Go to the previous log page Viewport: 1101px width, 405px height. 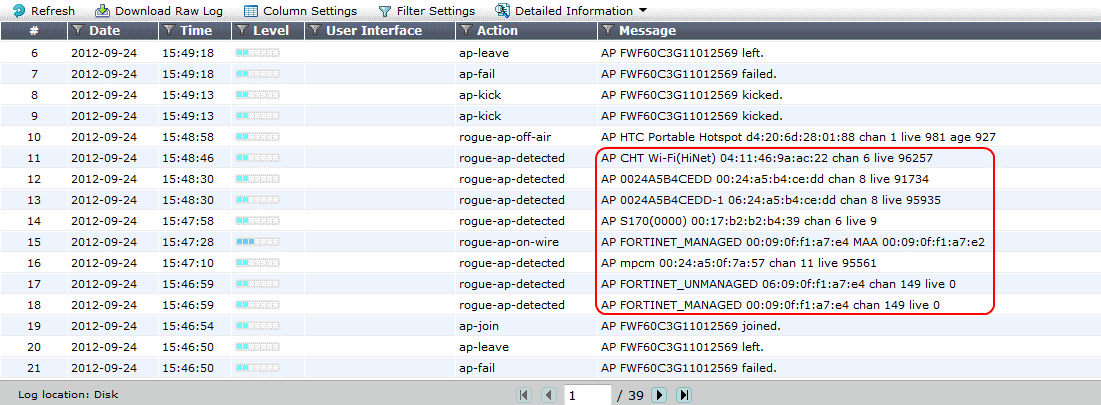[x=549, y=395]
